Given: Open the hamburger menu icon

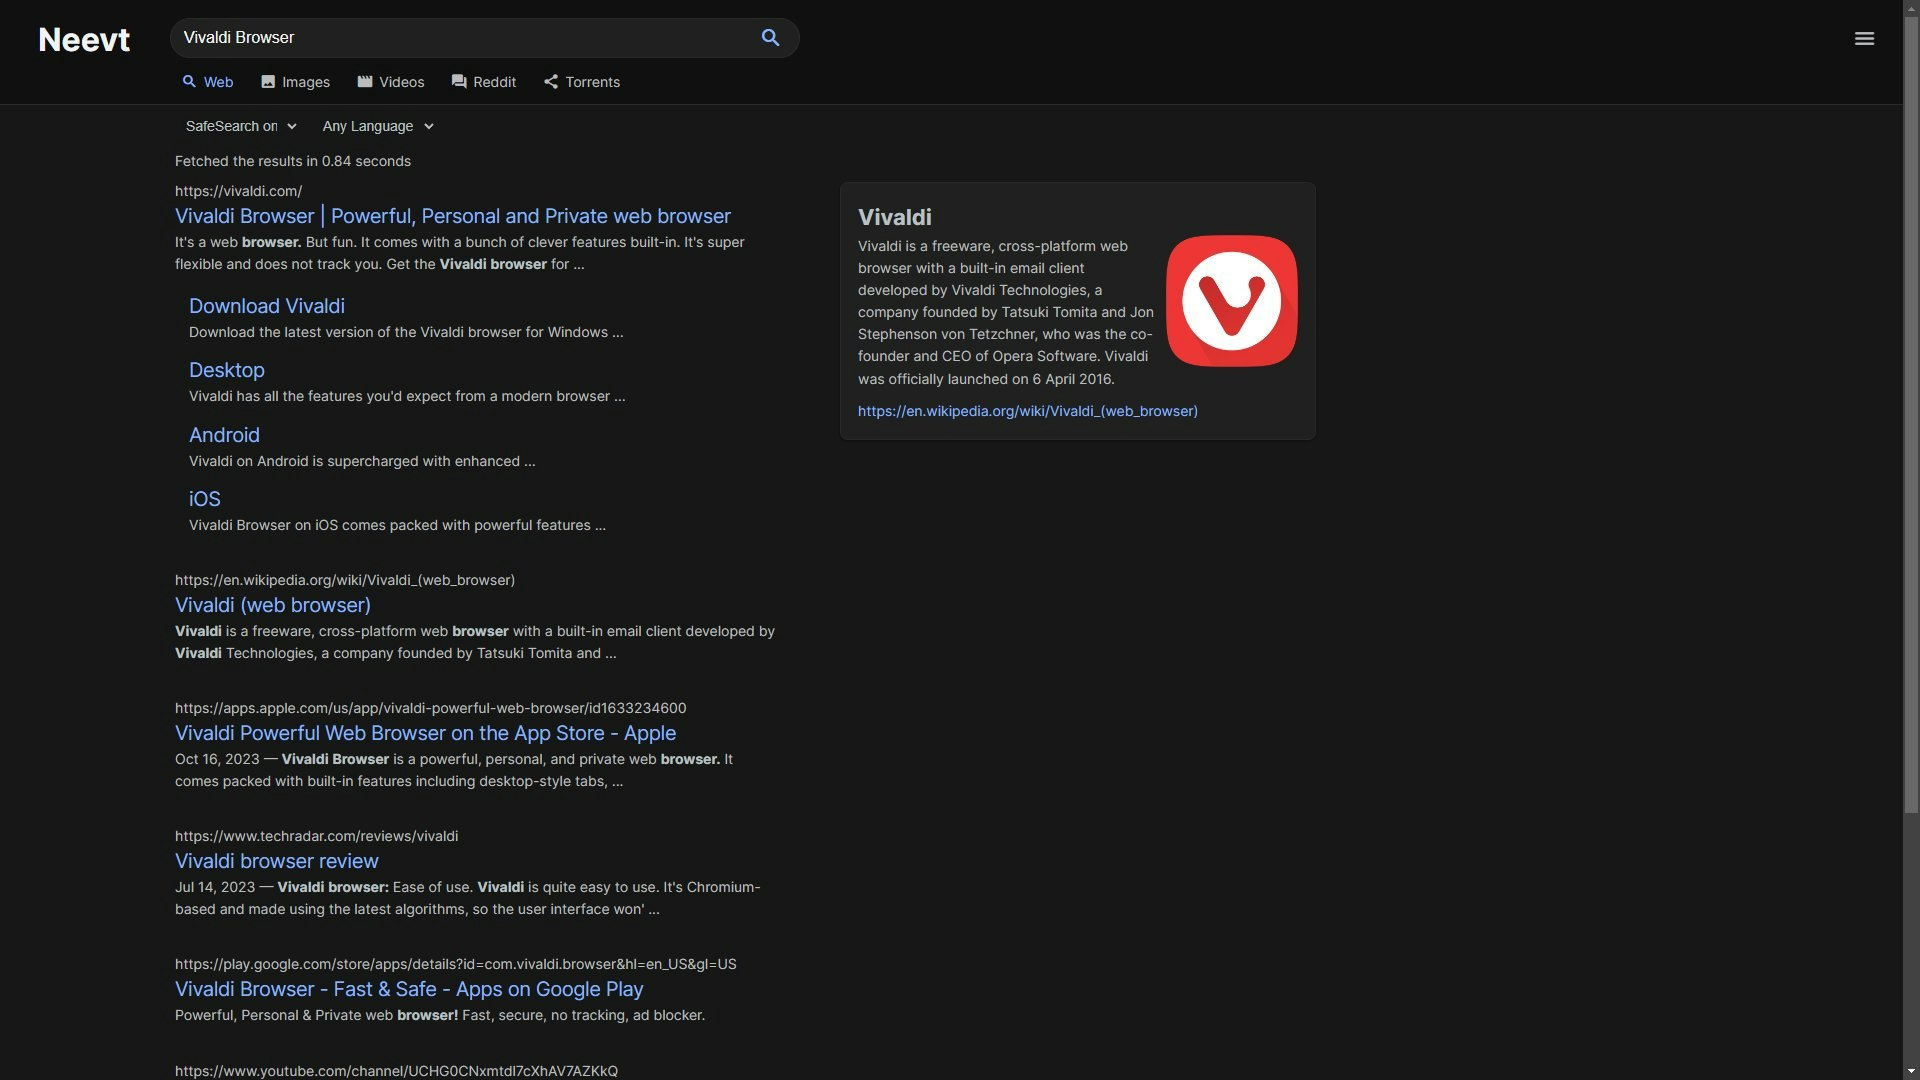Looking at the screenshot, I should [x=1864, y=38].
